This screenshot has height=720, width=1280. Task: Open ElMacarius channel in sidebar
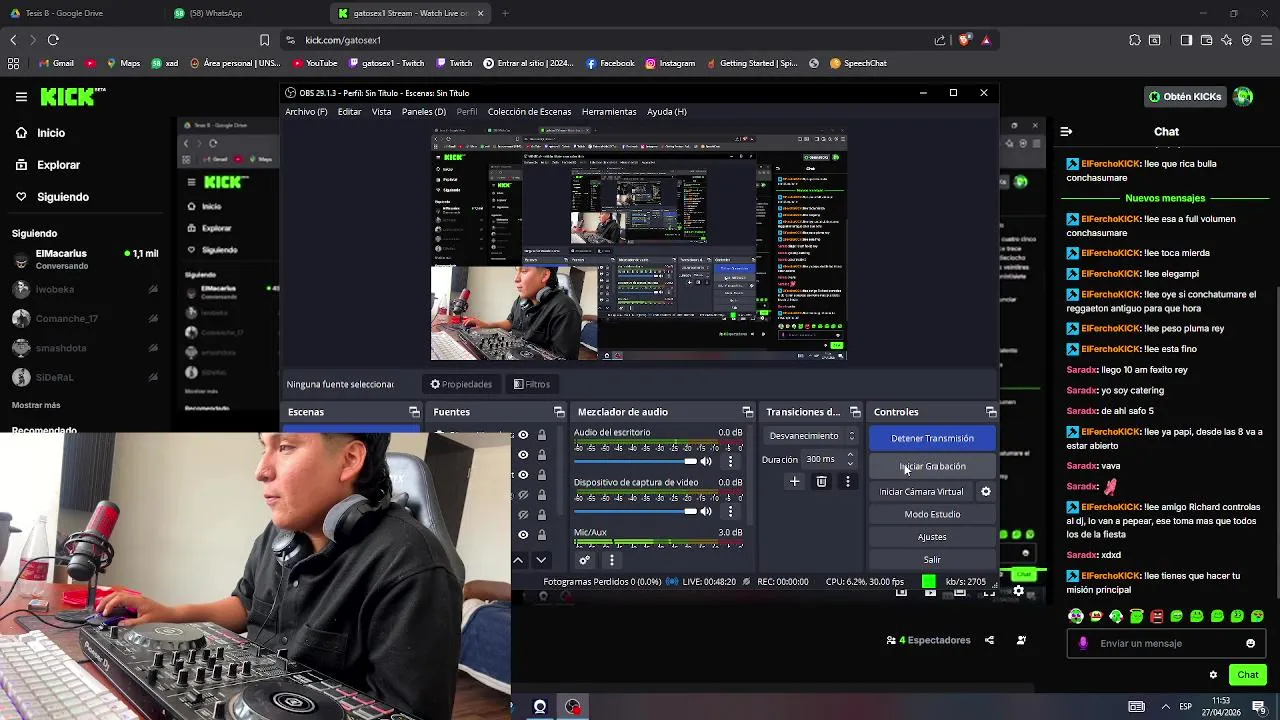click(x=85, y=259)
